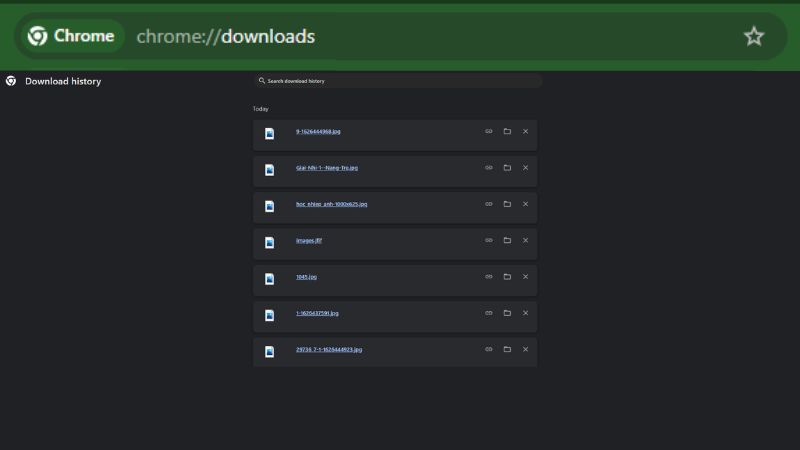Copy download link for the 29736 file
The image size is (800, 450).
pos(489,349)
